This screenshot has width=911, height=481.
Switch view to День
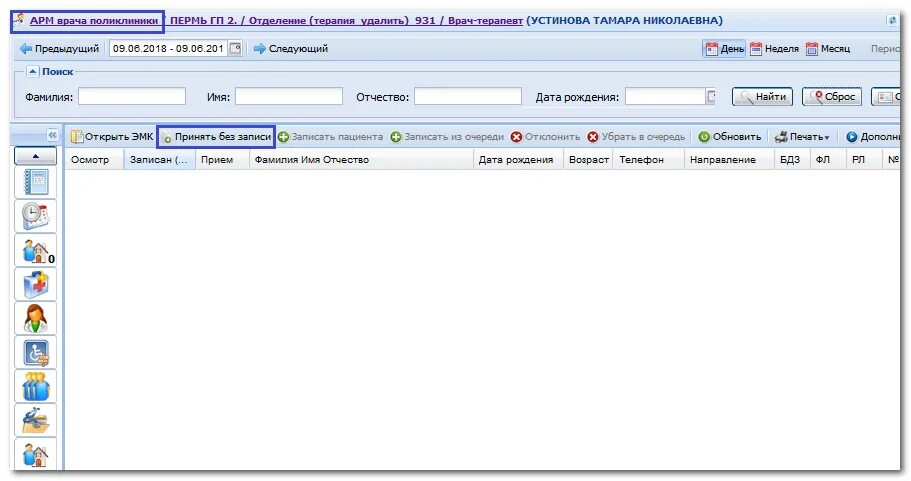click(724, 49)
